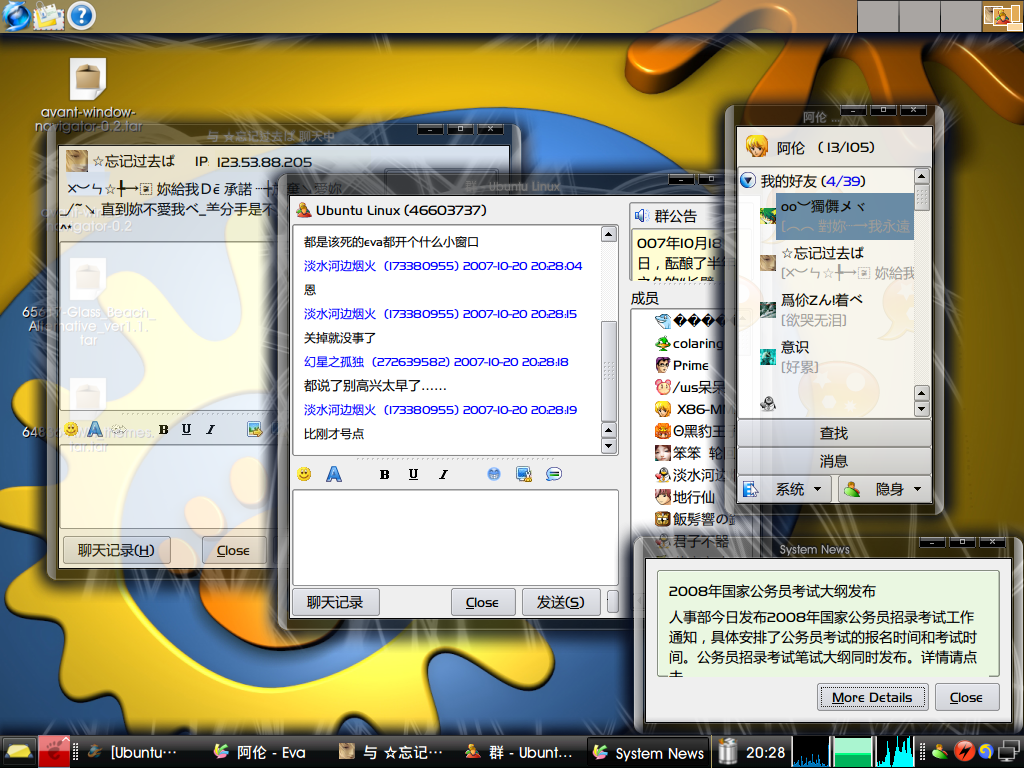
Task: Click the show desktop icon in bottom panel
Action: click(x=19, y=752)
